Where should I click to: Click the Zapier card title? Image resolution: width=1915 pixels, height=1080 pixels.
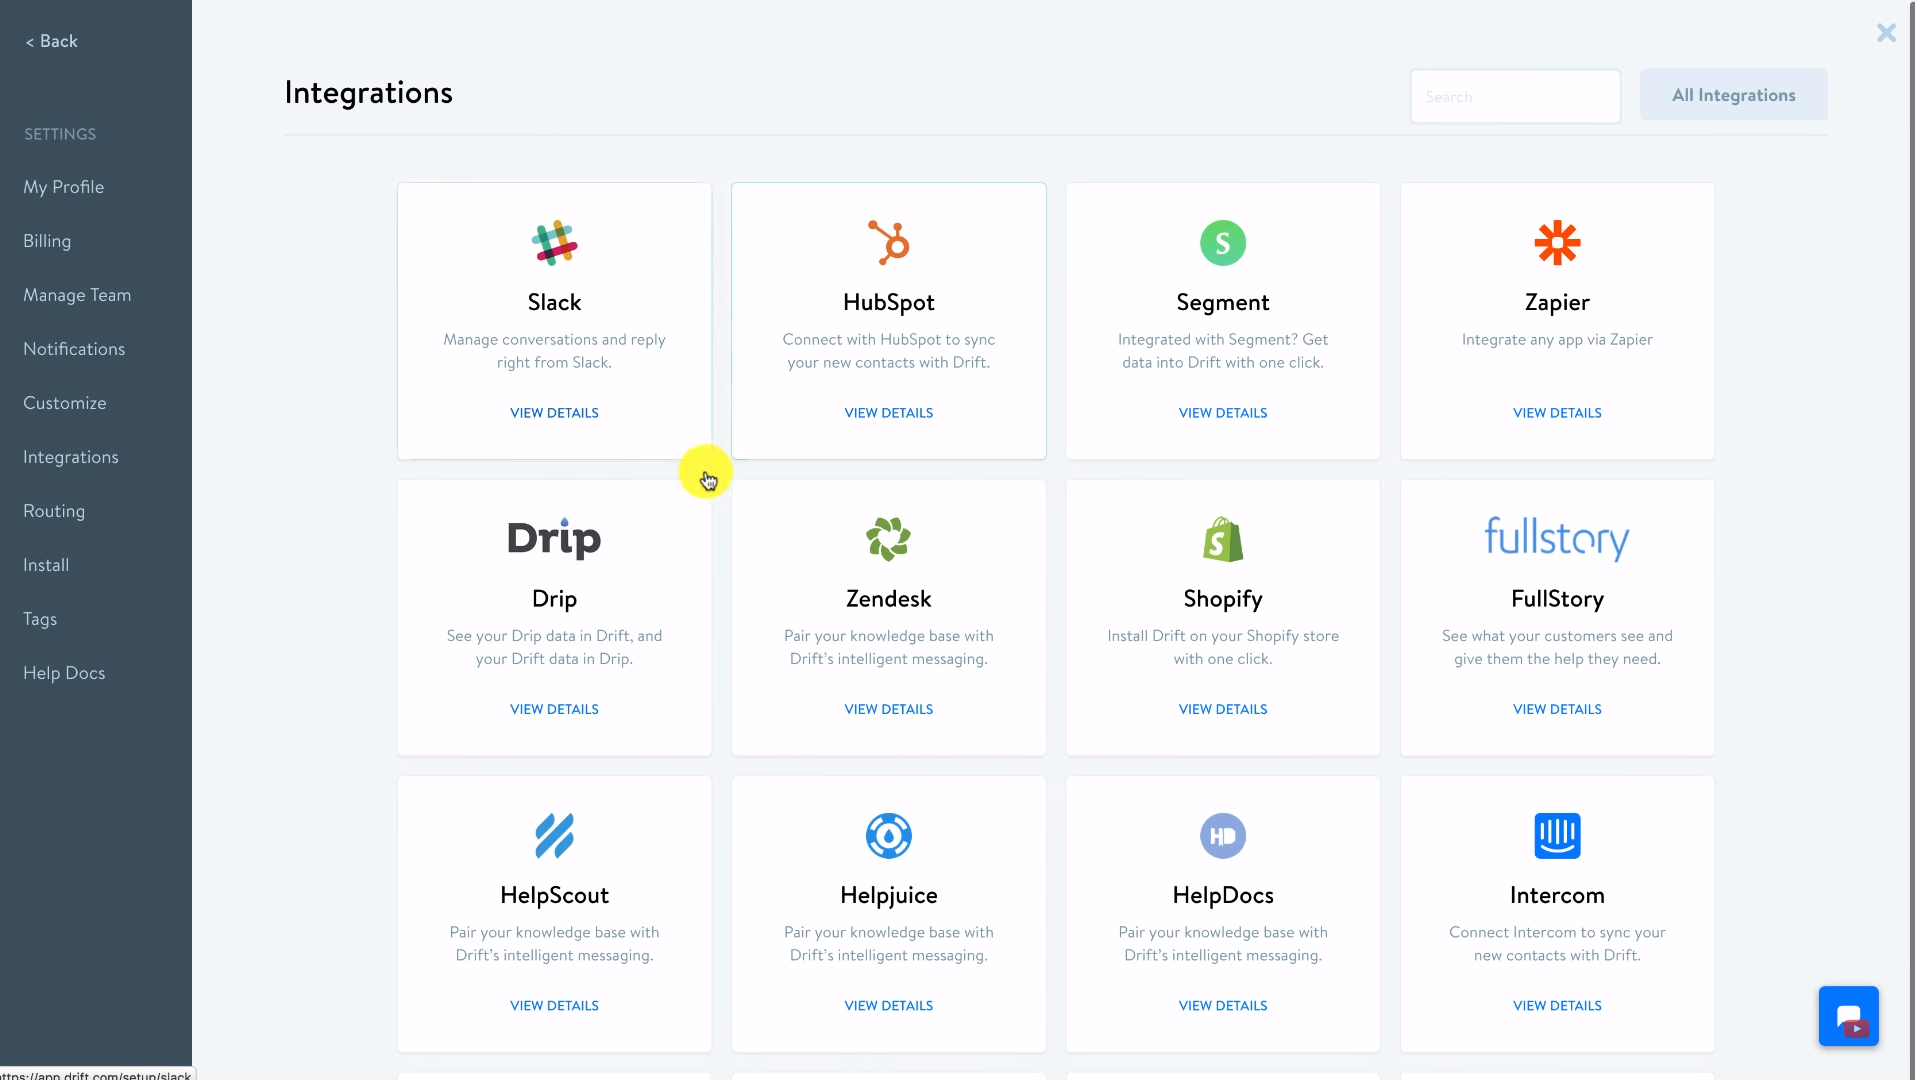coord(1557,302)
